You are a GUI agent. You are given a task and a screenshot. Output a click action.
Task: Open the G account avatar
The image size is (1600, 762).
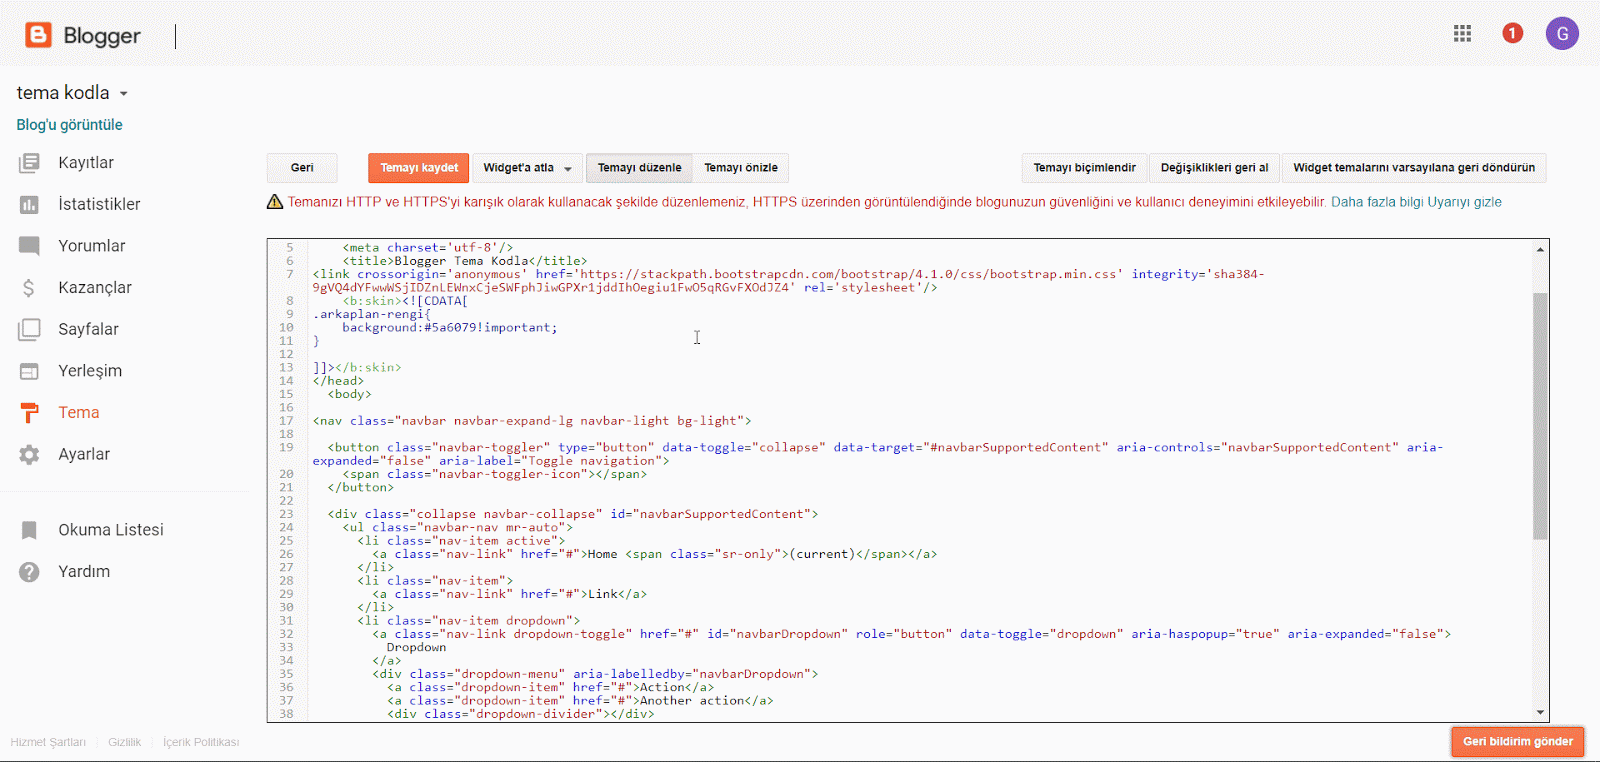[1562, 33]
